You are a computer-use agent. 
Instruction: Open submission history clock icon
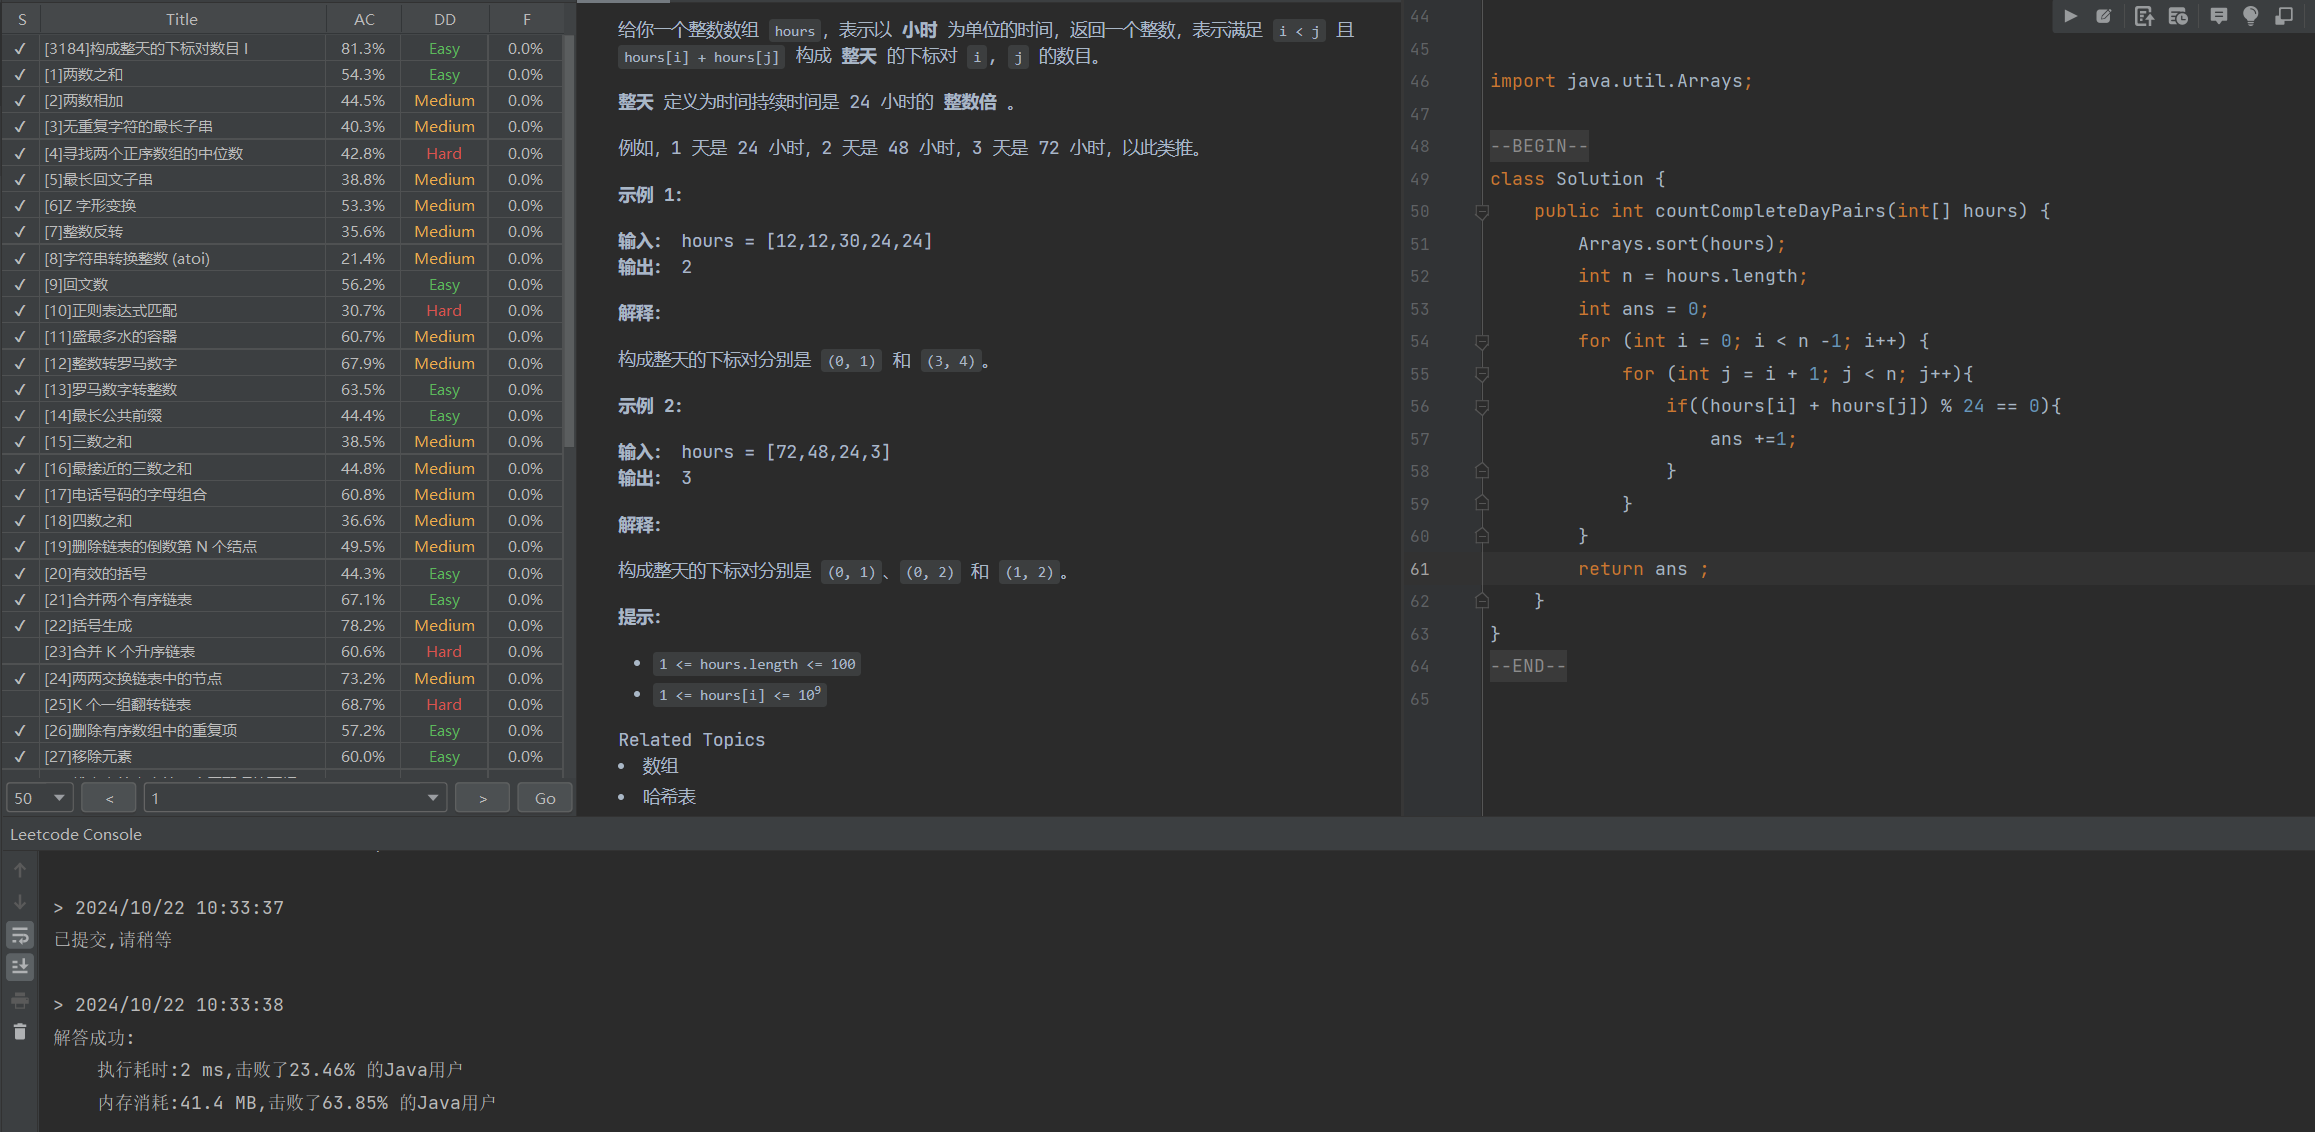coord(2178,16)
